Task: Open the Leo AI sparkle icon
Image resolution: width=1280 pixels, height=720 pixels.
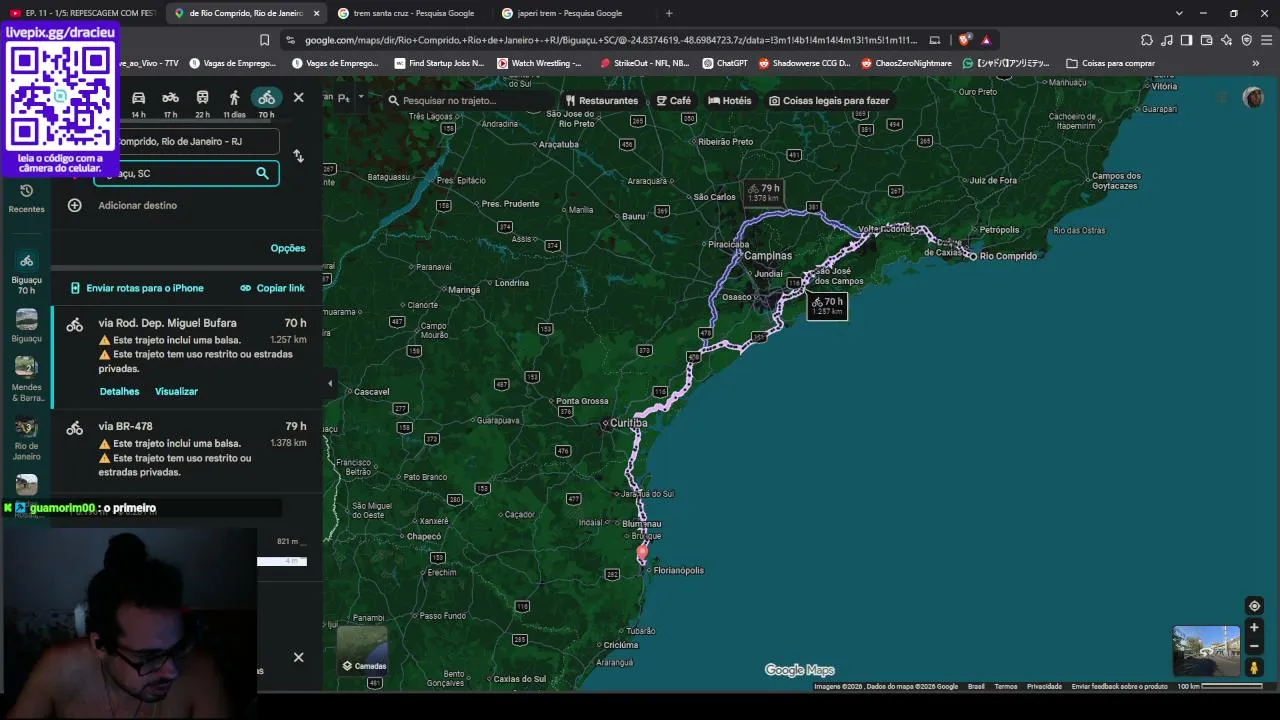Action: pos(1227,40)
